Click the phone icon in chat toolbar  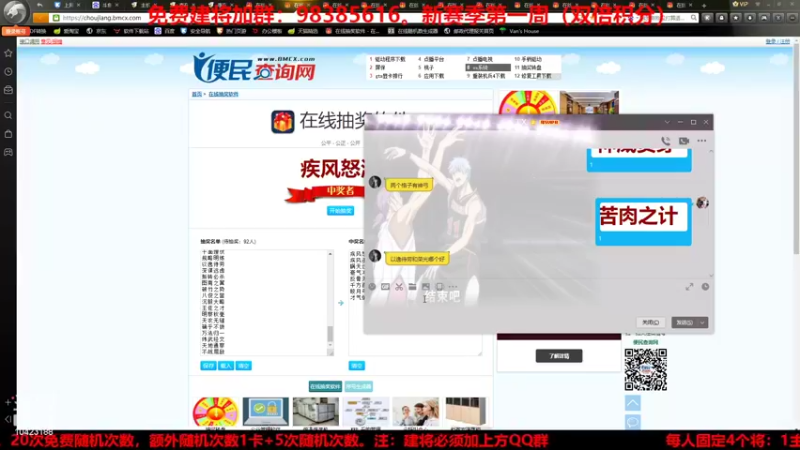pyautogui.click(x=440, y=287)
